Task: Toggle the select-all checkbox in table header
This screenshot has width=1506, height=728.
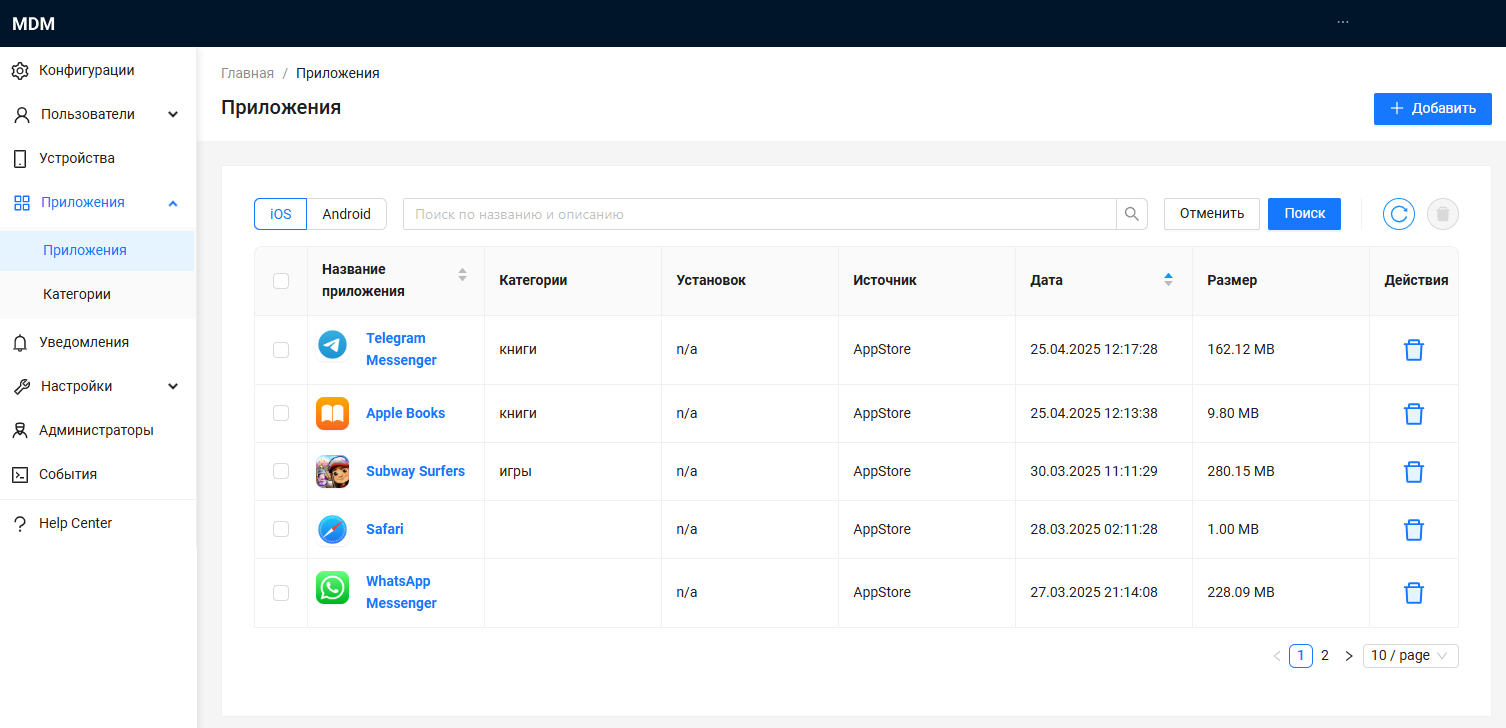Action: pyautogui.click(x=281, y=281)
